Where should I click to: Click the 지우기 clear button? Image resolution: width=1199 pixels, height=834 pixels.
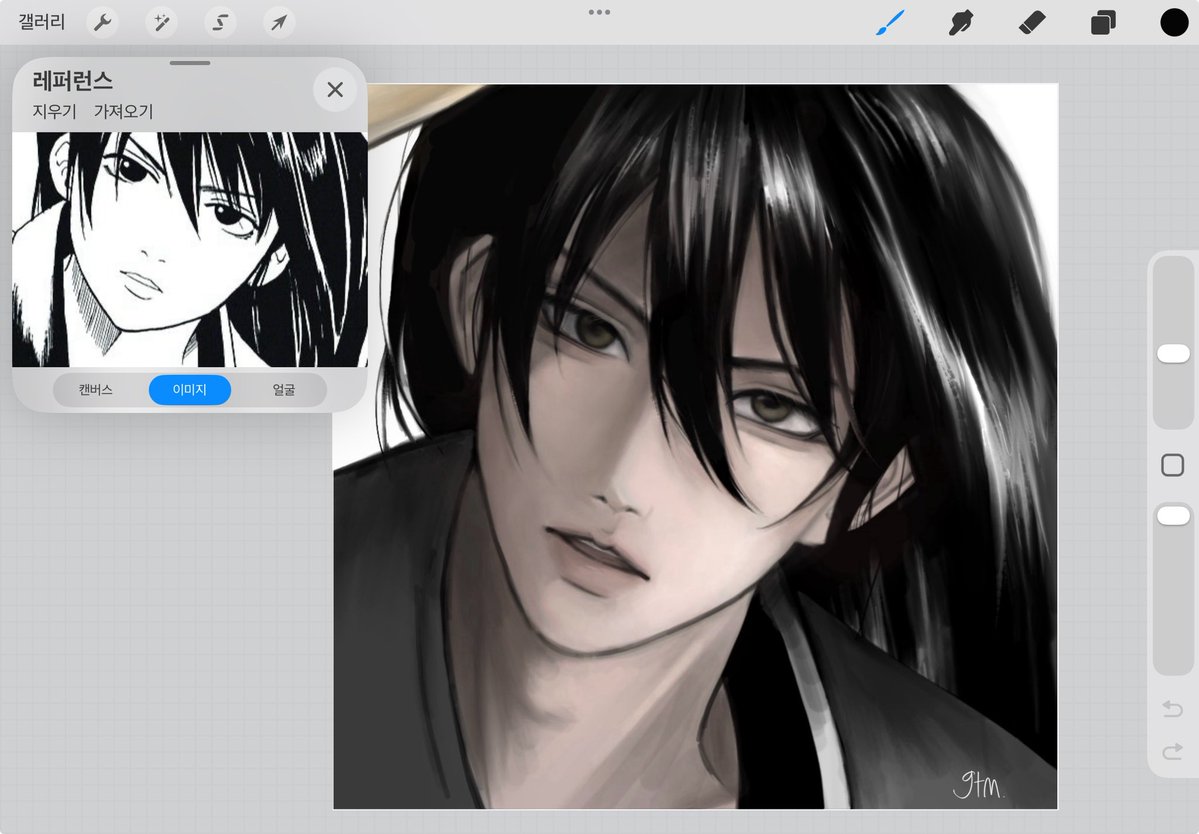[54, 112]
